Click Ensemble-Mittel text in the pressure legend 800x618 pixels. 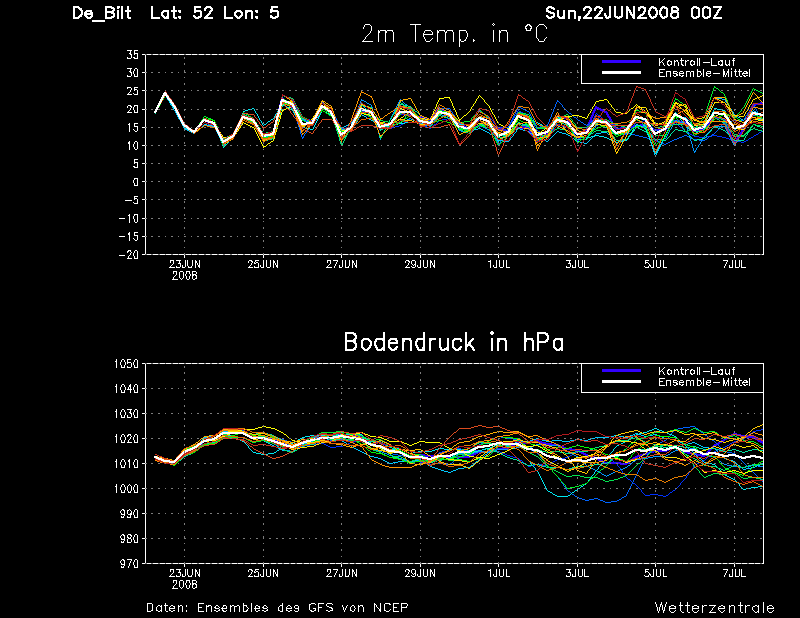pos(703,383)
